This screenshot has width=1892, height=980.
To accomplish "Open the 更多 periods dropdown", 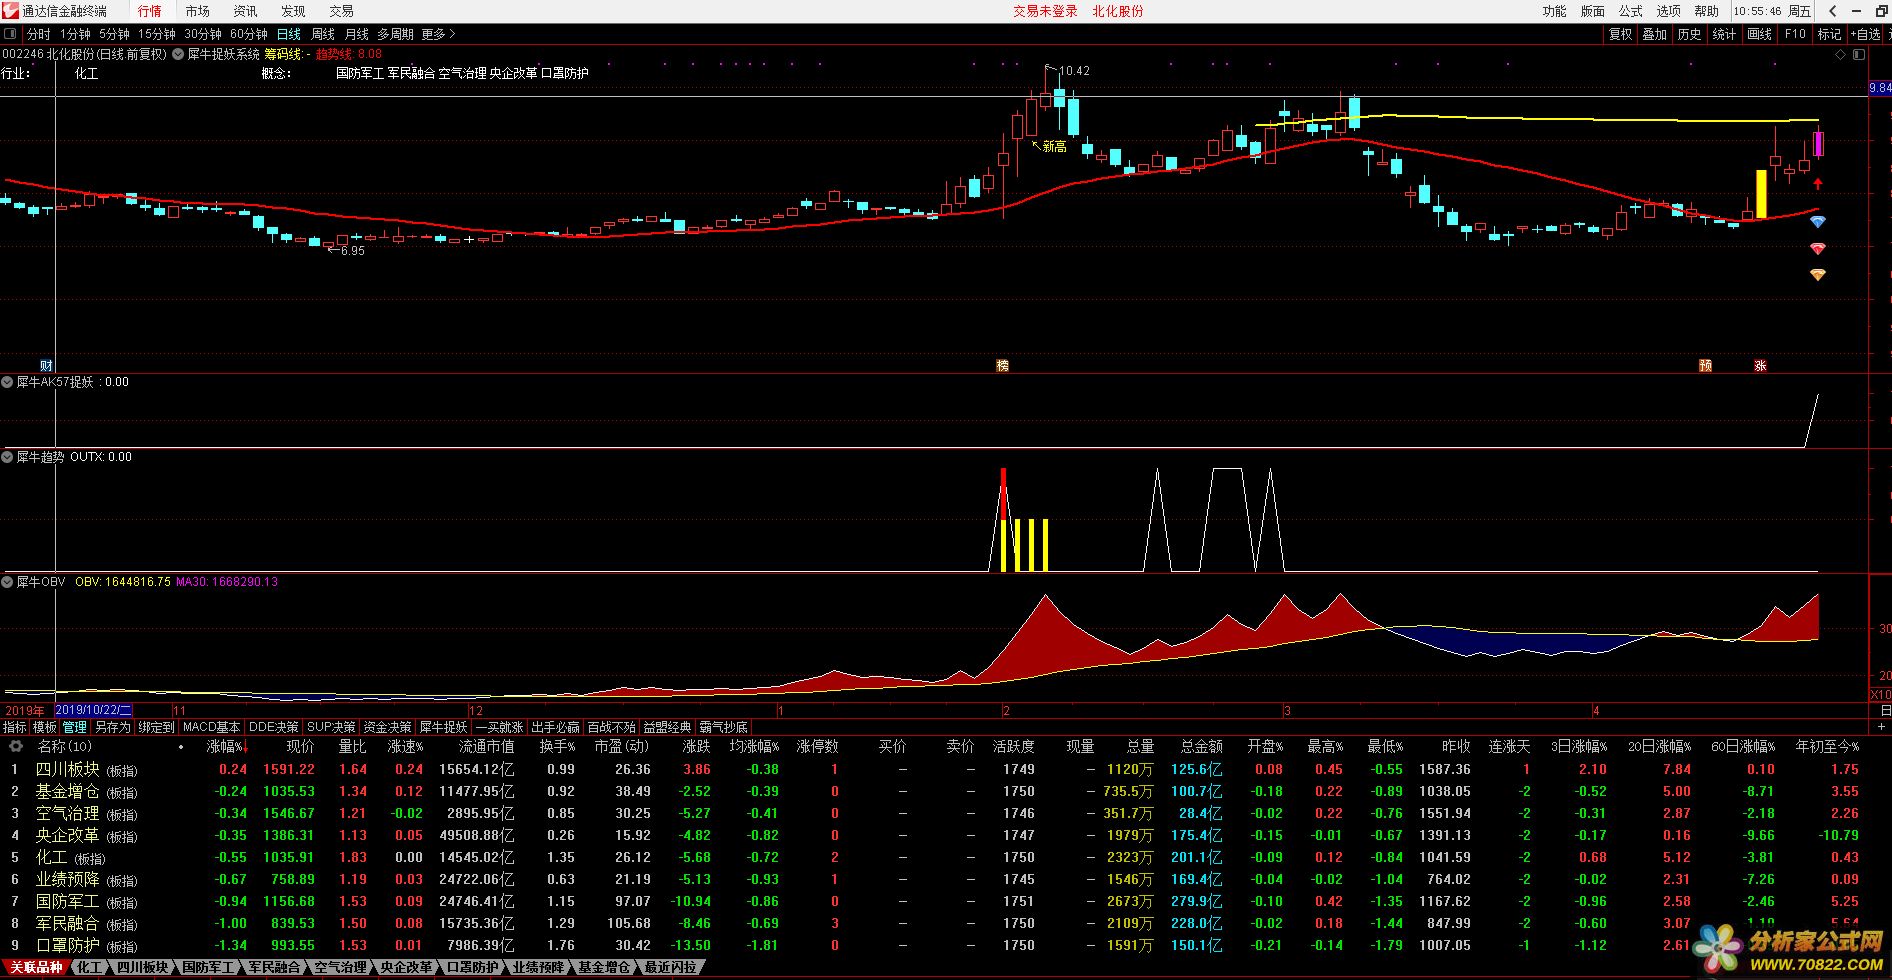I will (x=438, y=34).
